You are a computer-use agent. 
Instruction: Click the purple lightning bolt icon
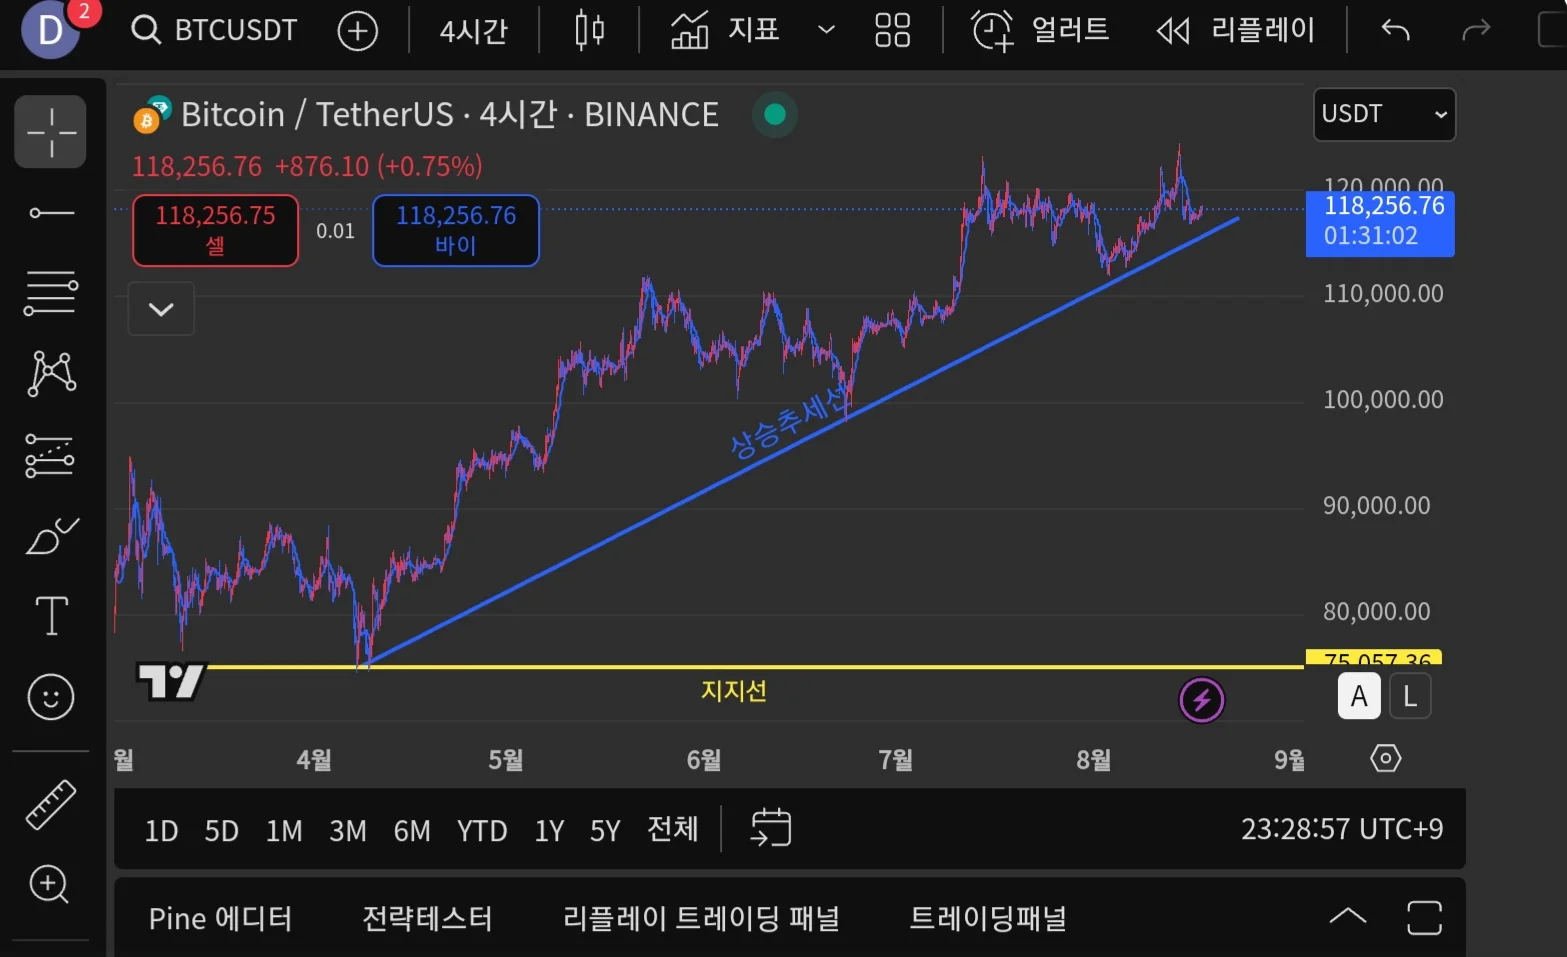pos(1202,700)
